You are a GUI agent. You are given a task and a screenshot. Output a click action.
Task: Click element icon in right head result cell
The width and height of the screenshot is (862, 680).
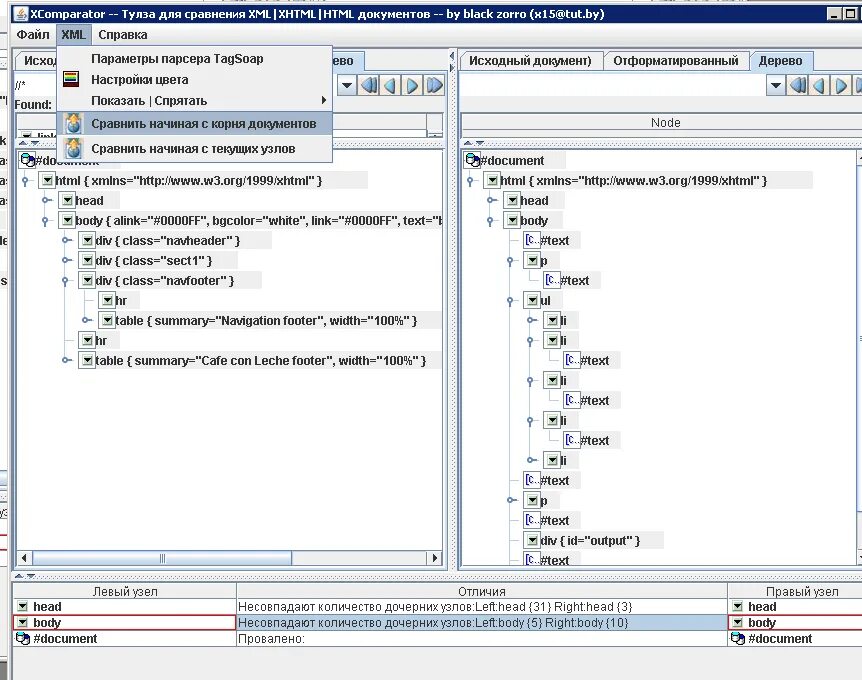(737, 607)
